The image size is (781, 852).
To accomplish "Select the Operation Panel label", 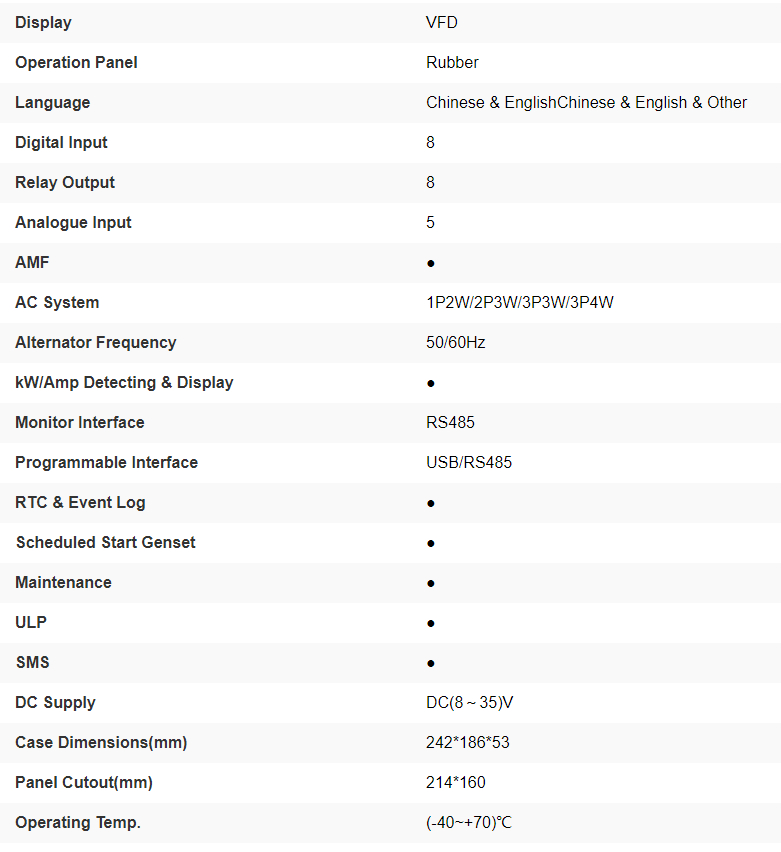I will pyautogui.click(x=76, y=62).
